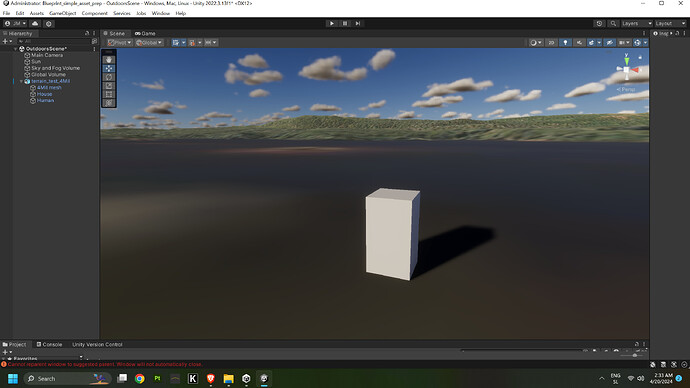Select the Hand (View) tool in scene toolbar
This screenshot has width=690, height=388.
pyautogui.click(x=109, y=59)
